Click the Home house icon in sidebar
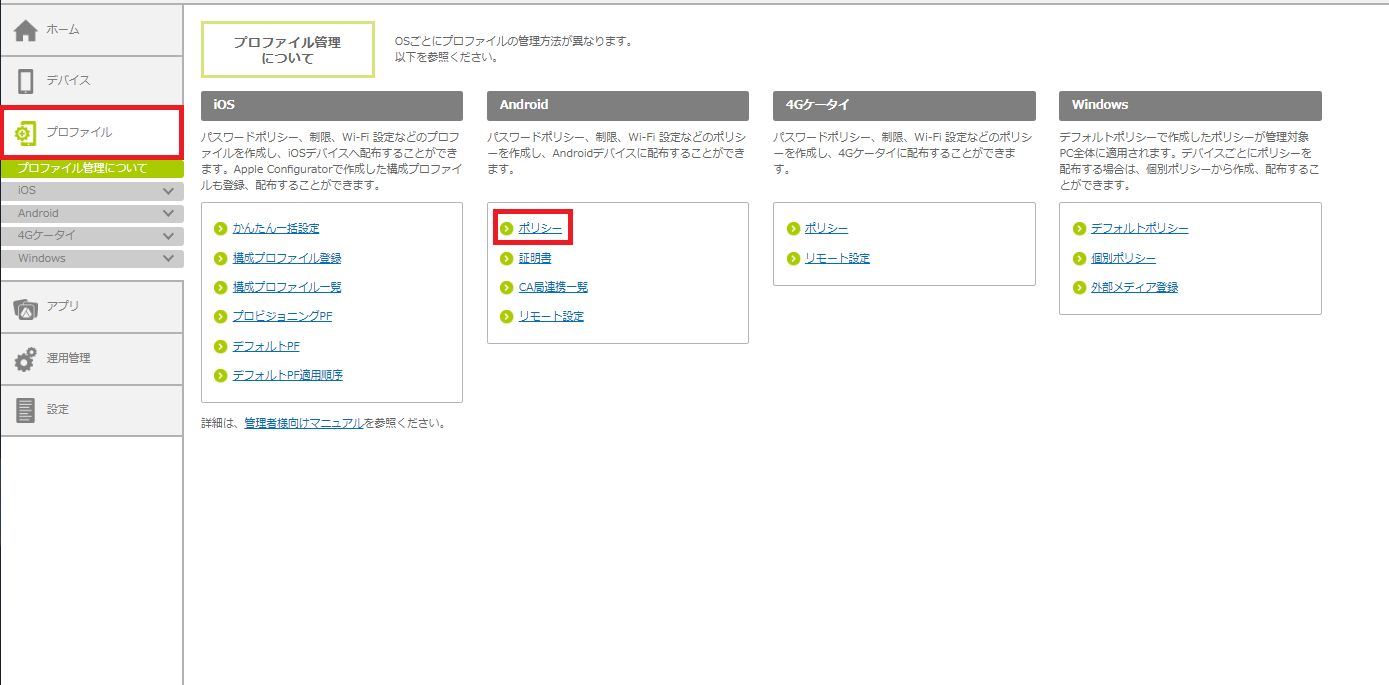The height and width of the screenshot is (685, 1389). tap(26, 31)
